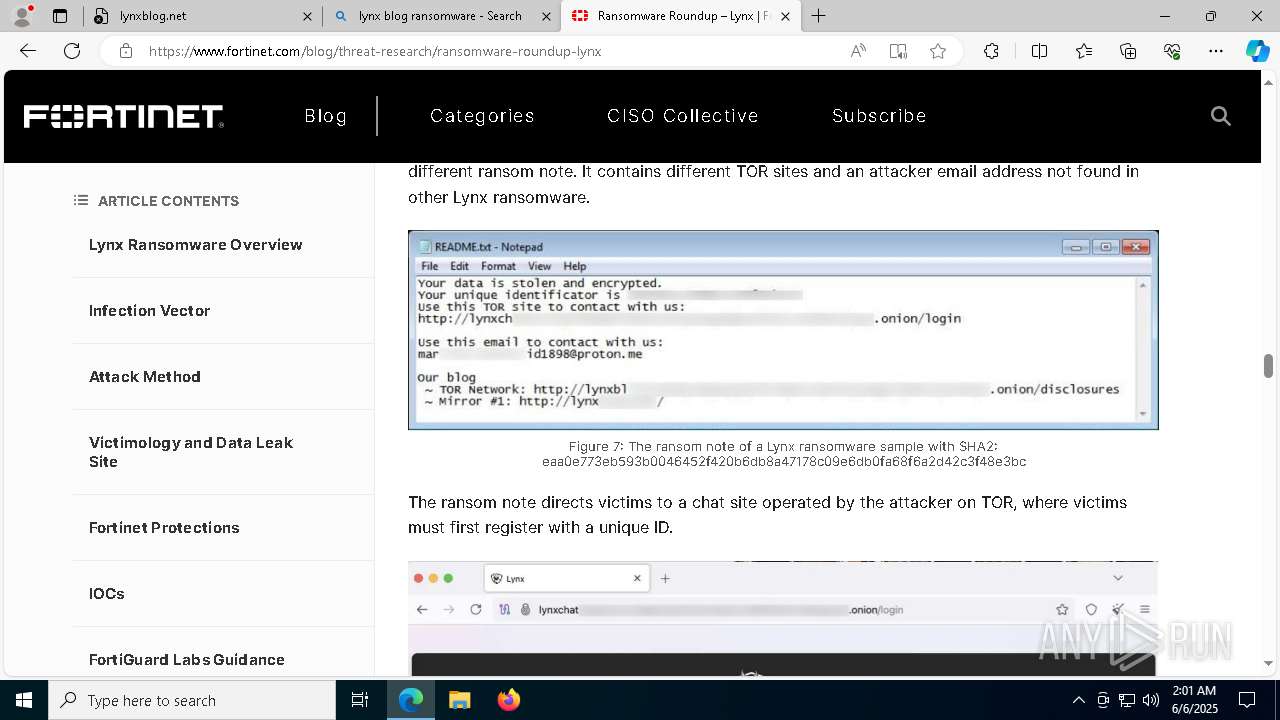The height and width of the screenshot is (720, 1280).
Task: Open the volume speaker tray icon
Action: point(1150,700)
